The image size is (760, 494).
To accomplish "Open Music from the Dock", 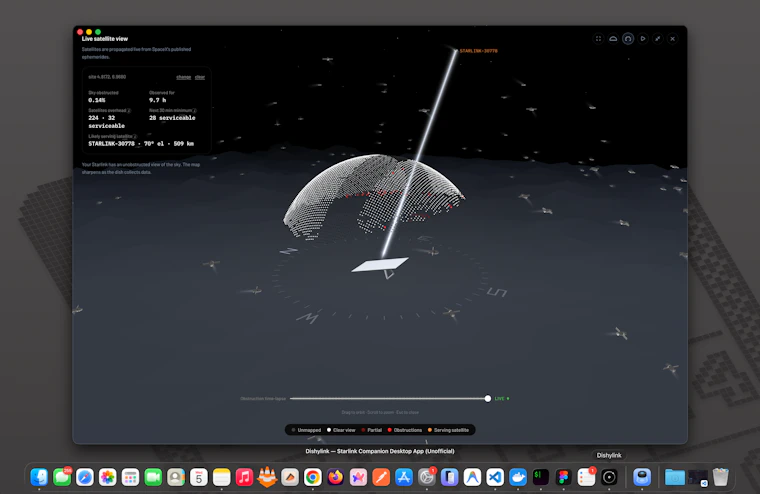I will pyautogui.click(x=244, y=478).
